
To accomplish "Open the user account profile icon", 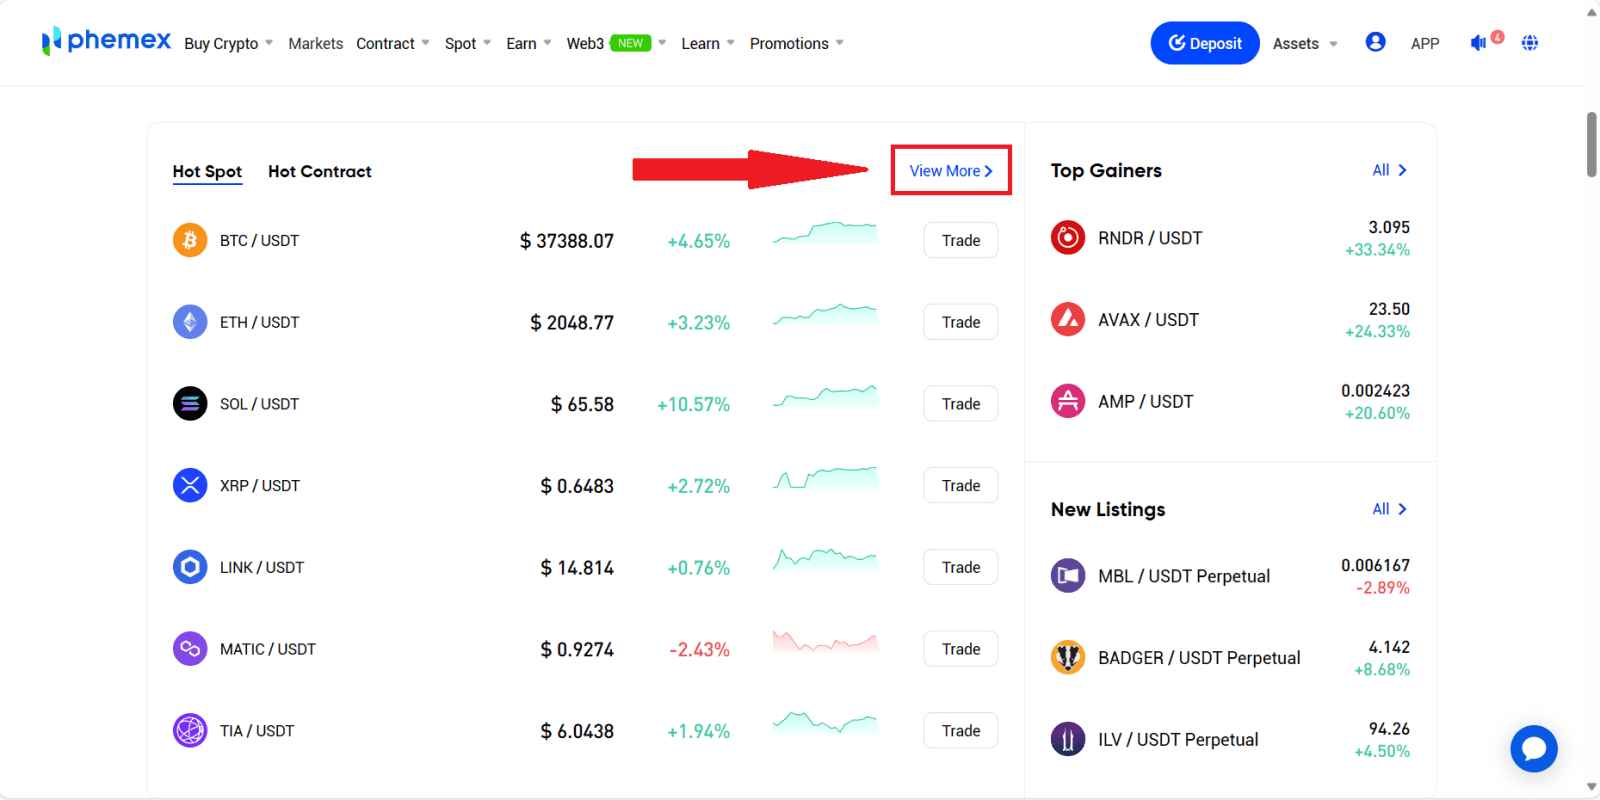I will 1375,42.
